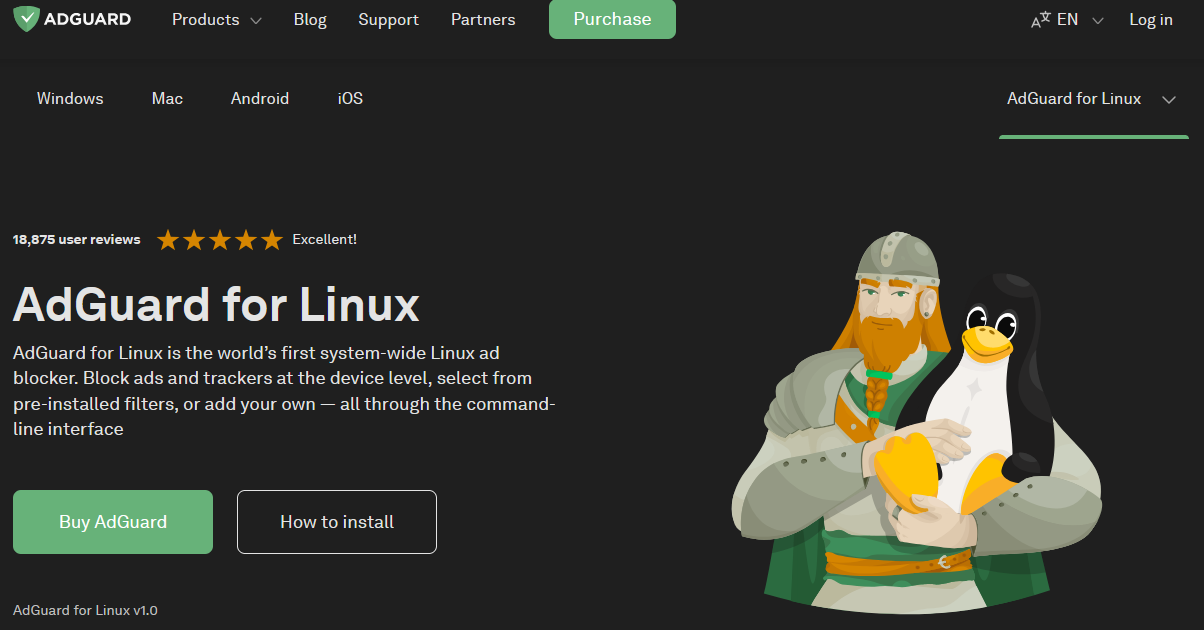Image resolution: width=1204 pixels, height=630 pixels.
Task: Click the Log in link
Action: pos(1150,20)
